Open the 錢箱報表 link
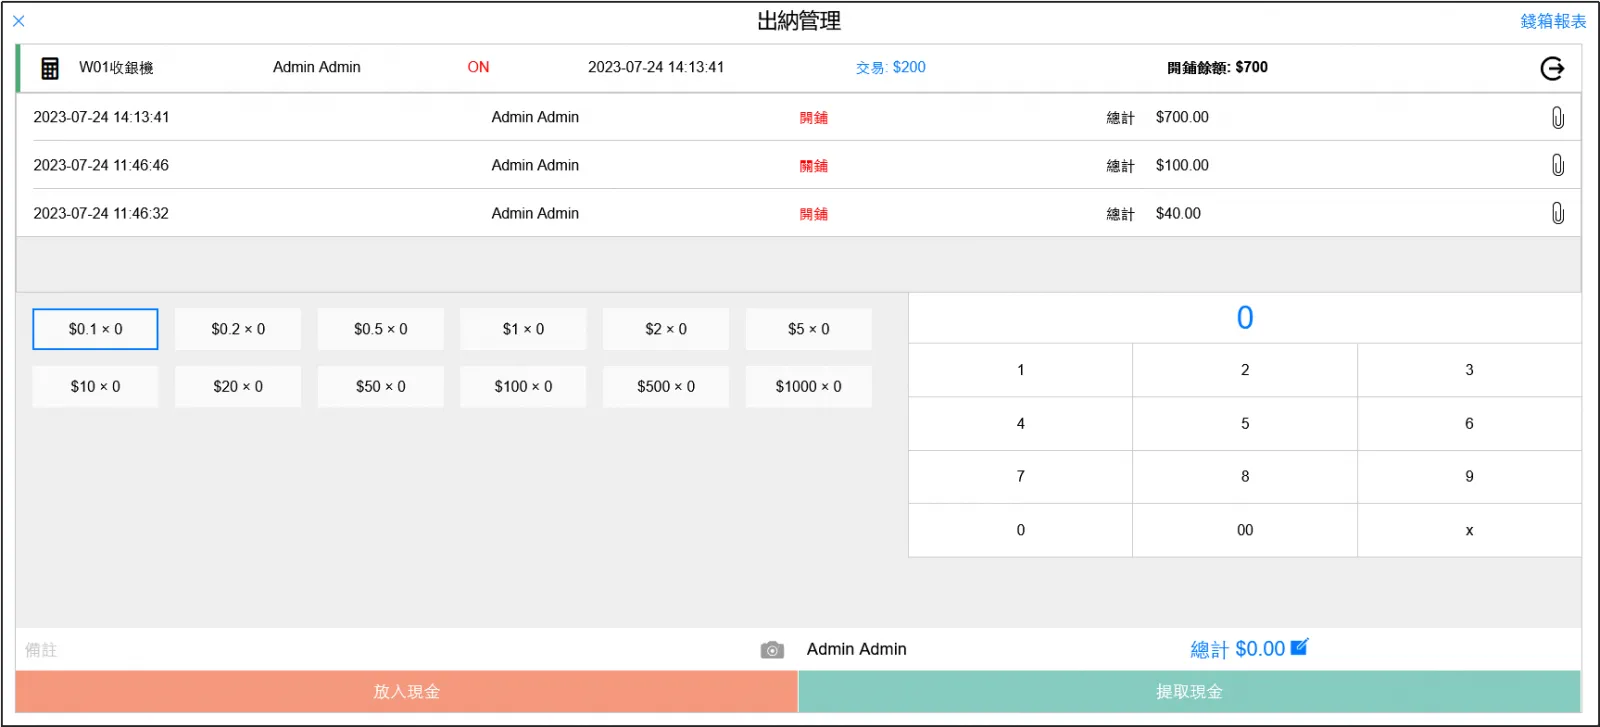The width and height of the screenshot is (1600, 727). (1552, 21)
